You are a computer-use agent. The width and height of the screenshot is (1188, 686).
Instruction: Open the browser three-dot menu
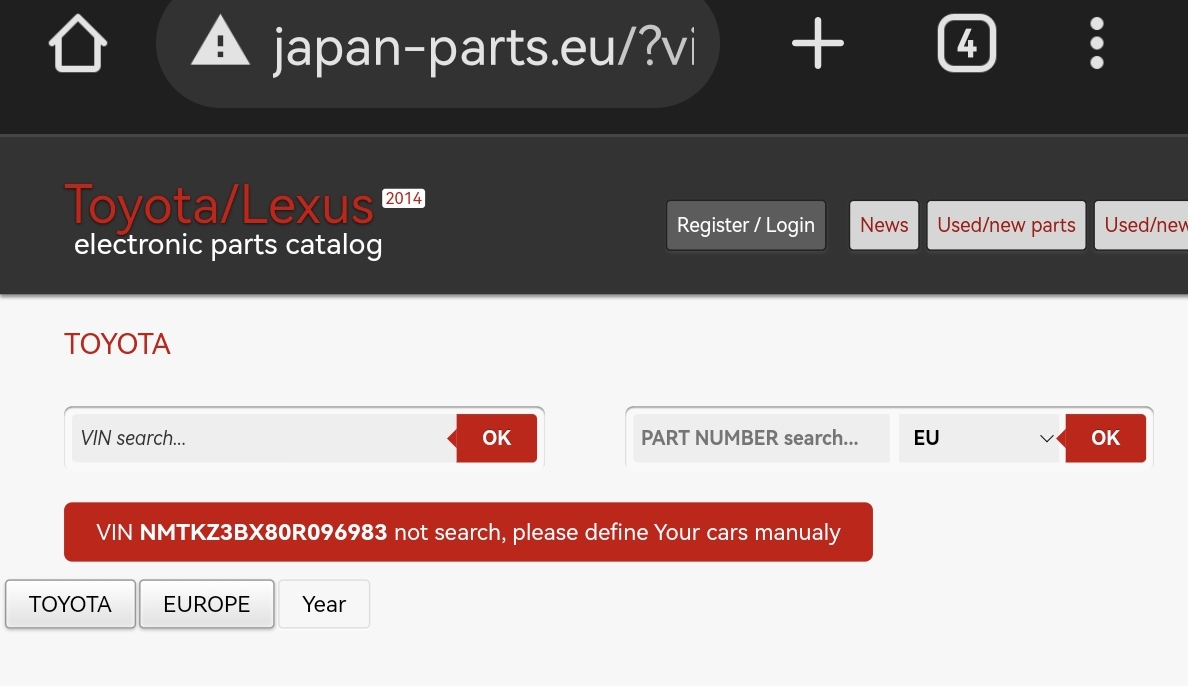[x=1097, y=45]
